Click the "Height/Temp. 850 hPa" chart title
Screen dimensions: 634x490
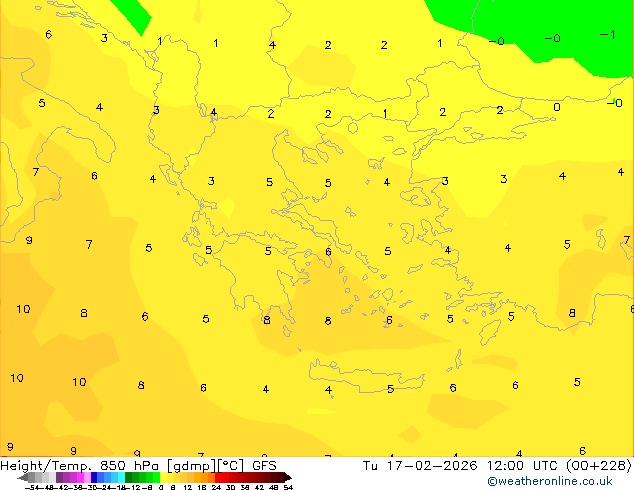[79, 466]
